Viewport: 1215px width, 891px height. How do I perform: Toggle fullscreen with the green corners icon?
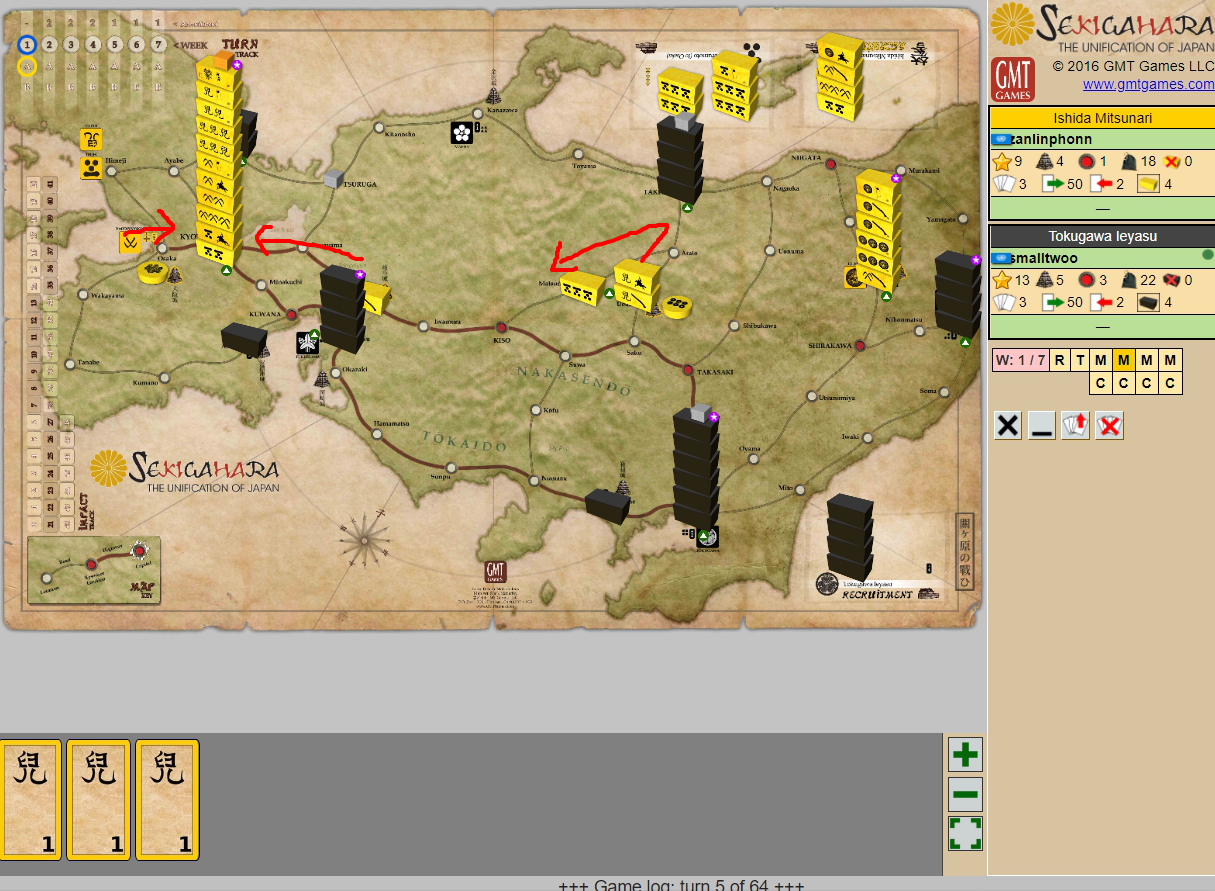point(965,834)
